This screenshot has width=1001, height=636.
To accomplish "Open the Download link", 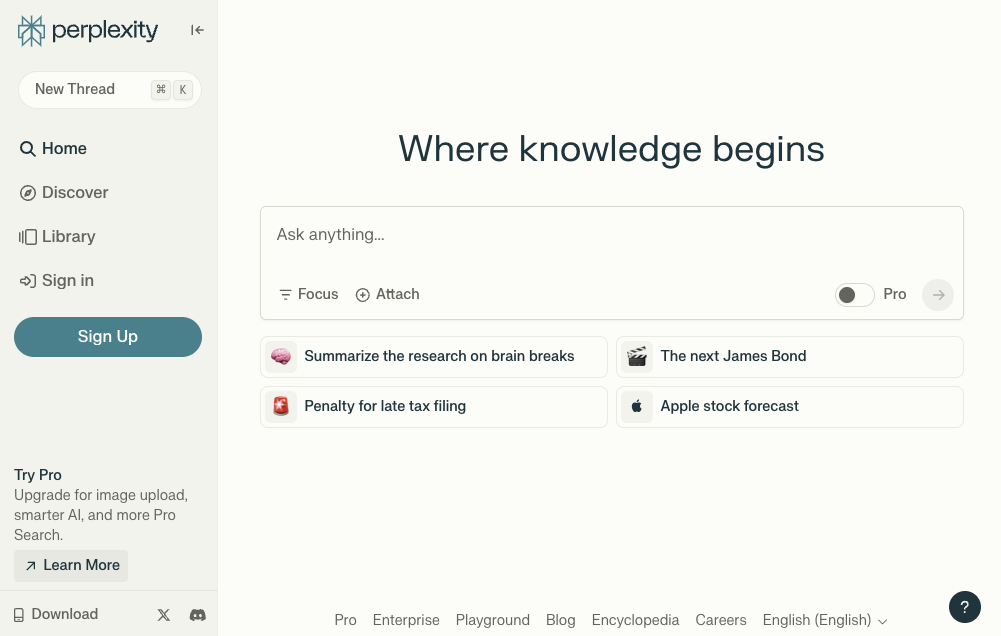I will pyautogui.click(x=56, y=614).
